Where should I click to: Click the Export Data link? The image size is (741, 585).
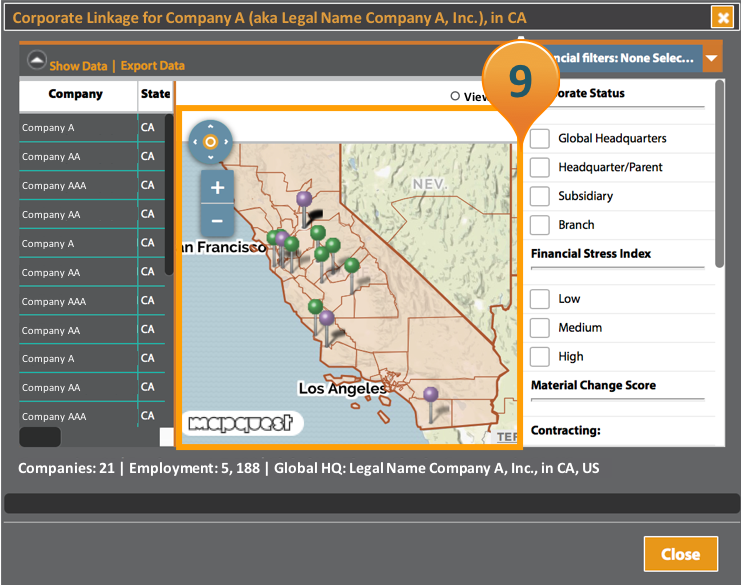[x=153, y=66]
